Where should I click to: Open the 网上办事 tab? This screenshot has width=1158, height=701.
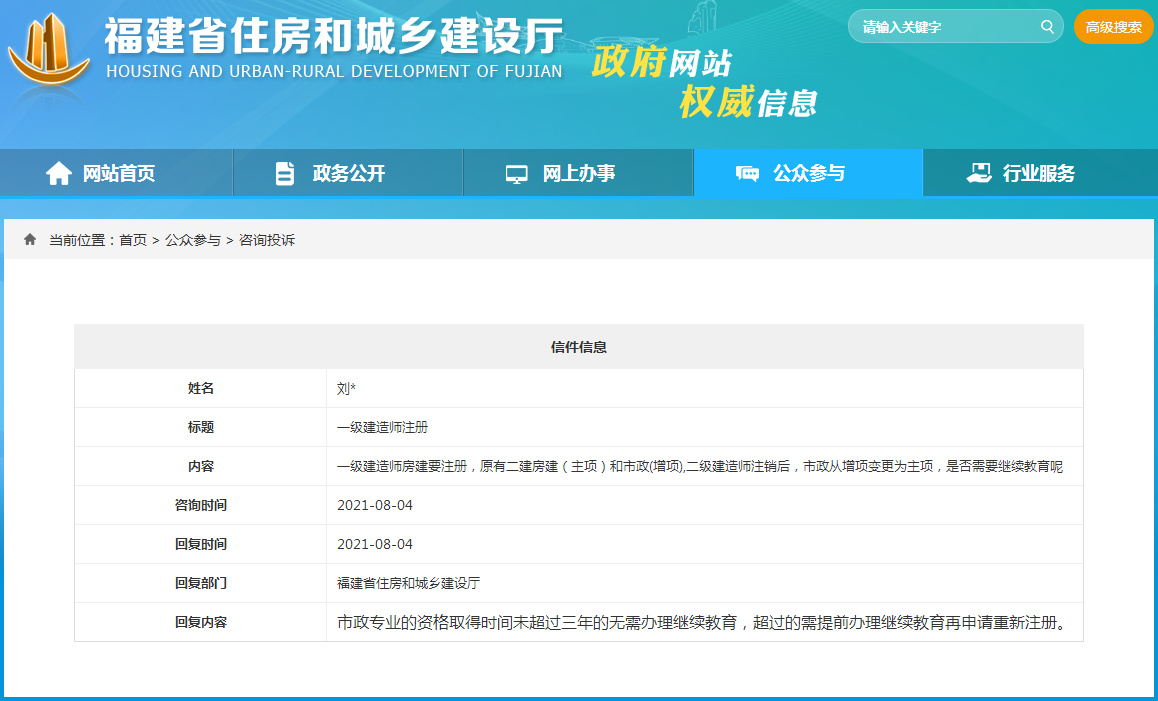pos(578,172)
